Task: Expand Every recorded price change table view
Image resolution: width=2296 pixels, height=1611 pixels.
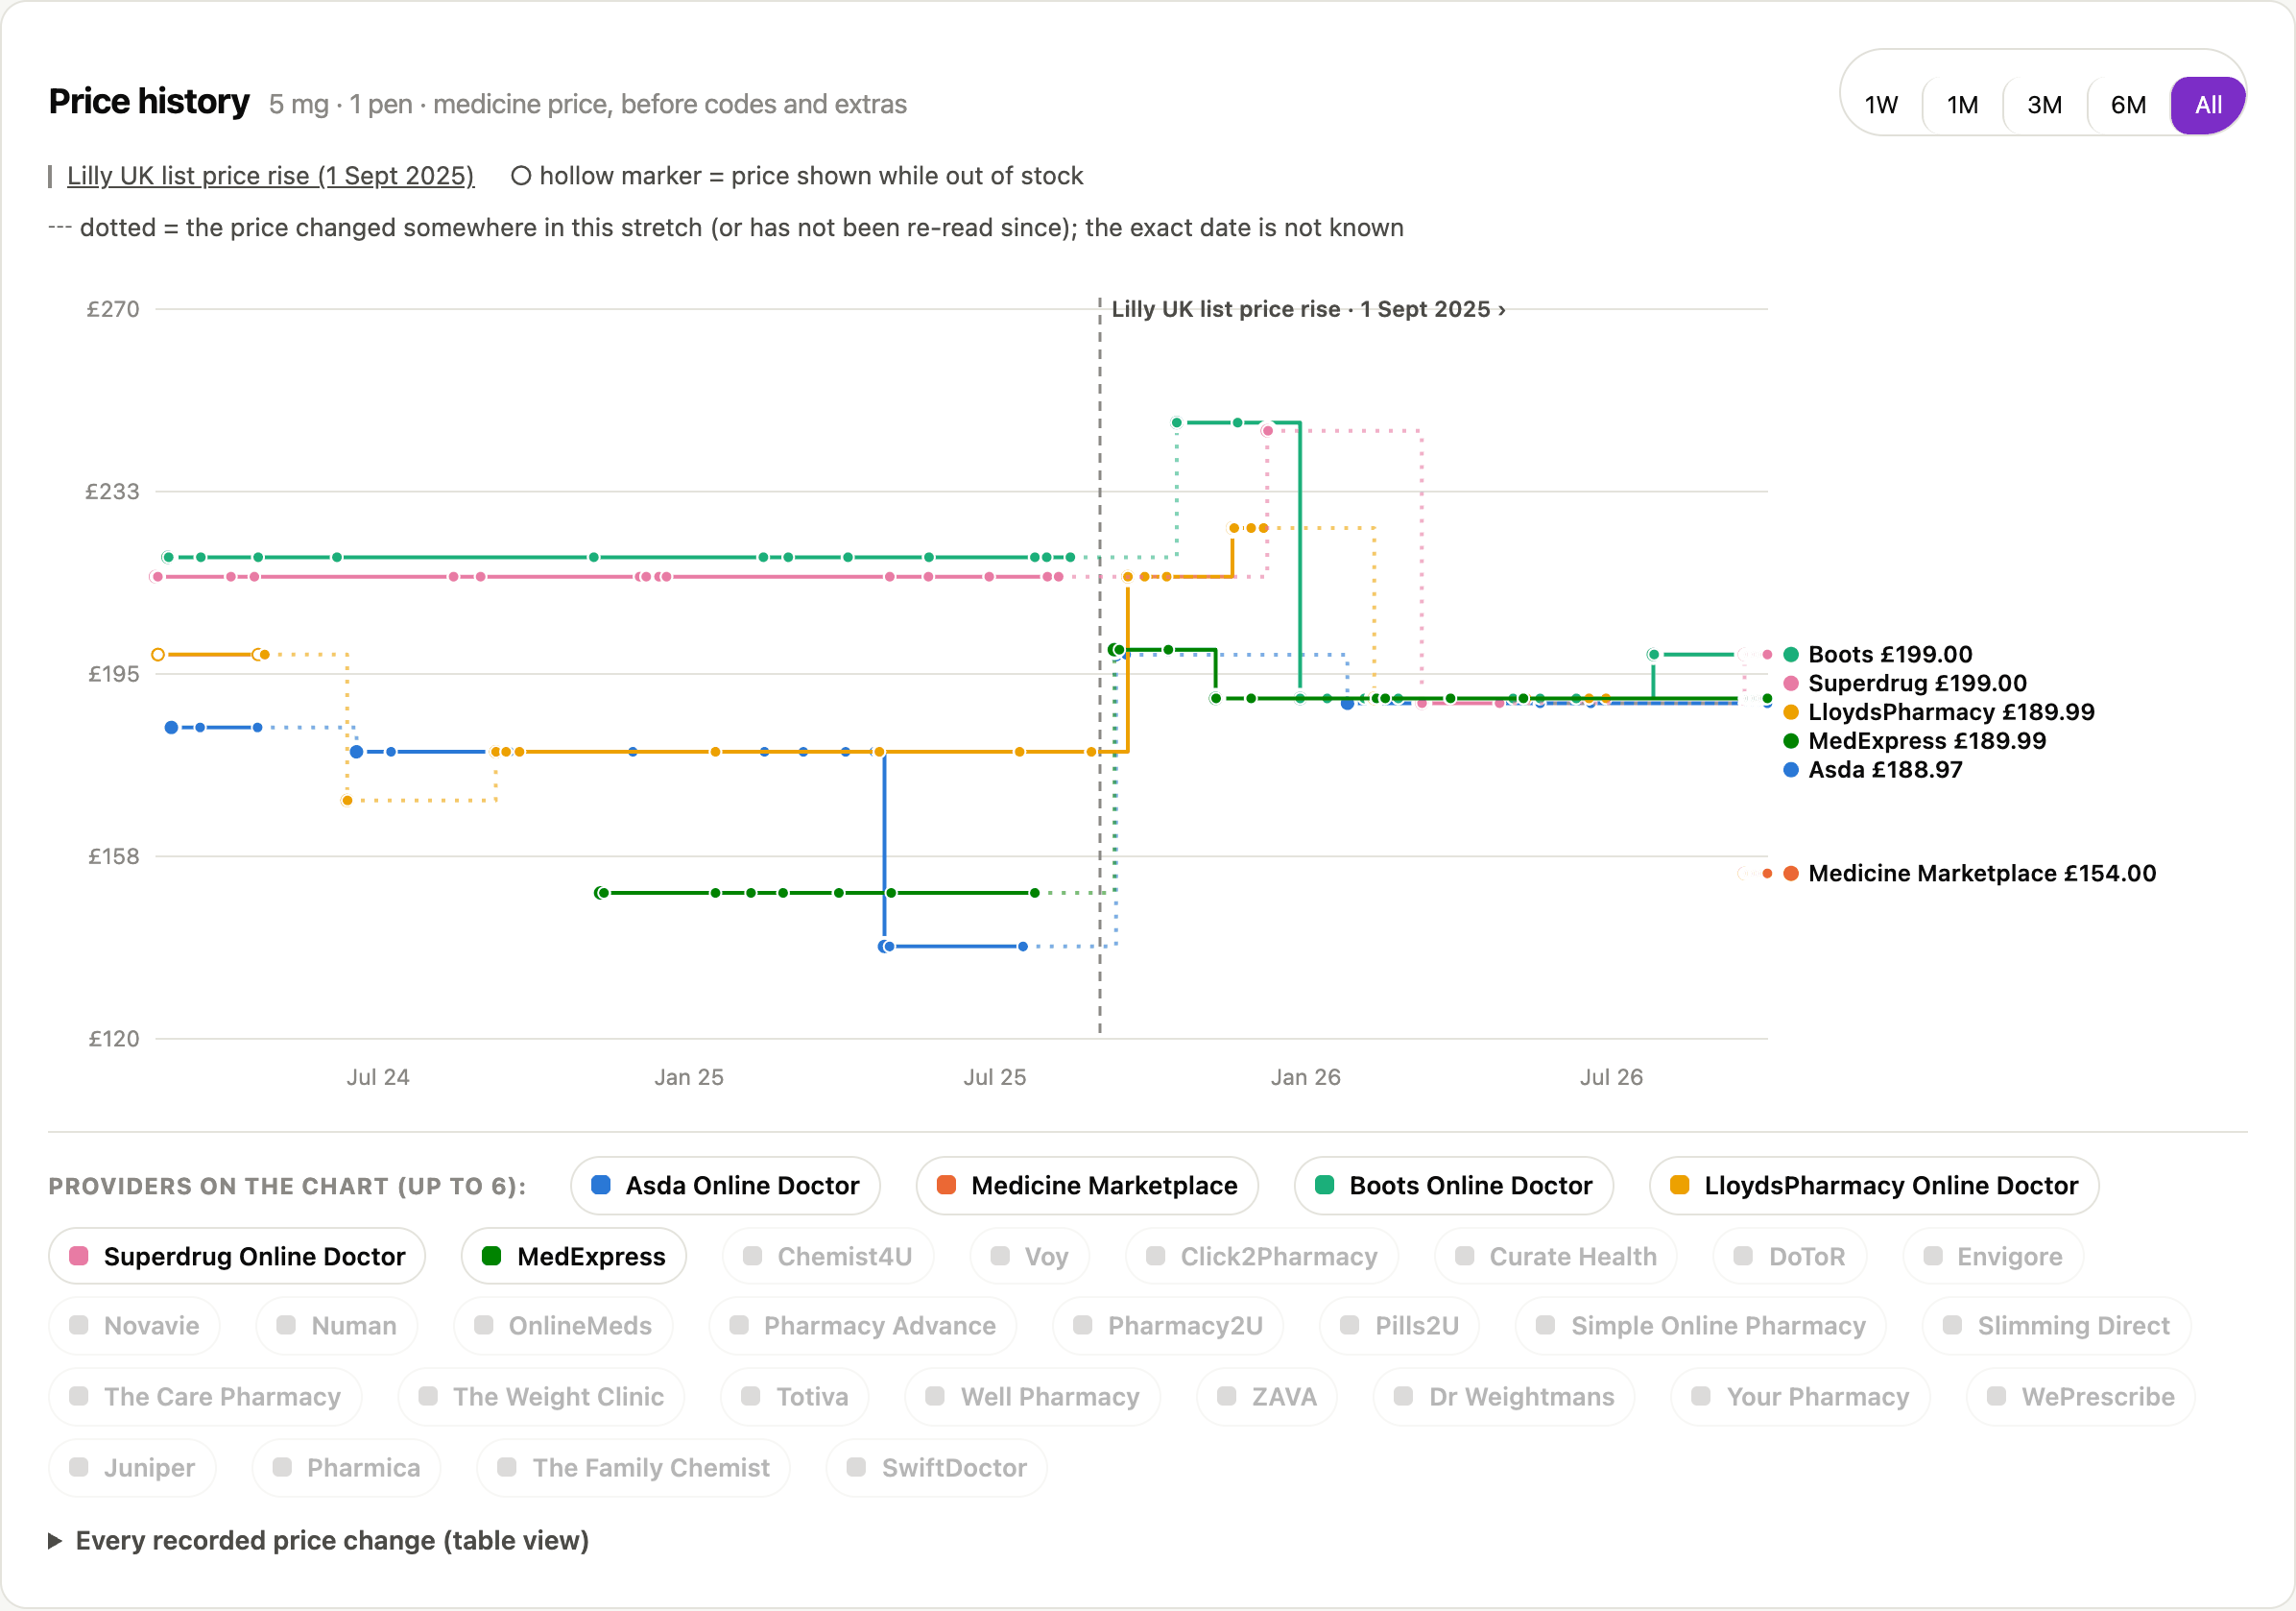Action: [319, 1540]
